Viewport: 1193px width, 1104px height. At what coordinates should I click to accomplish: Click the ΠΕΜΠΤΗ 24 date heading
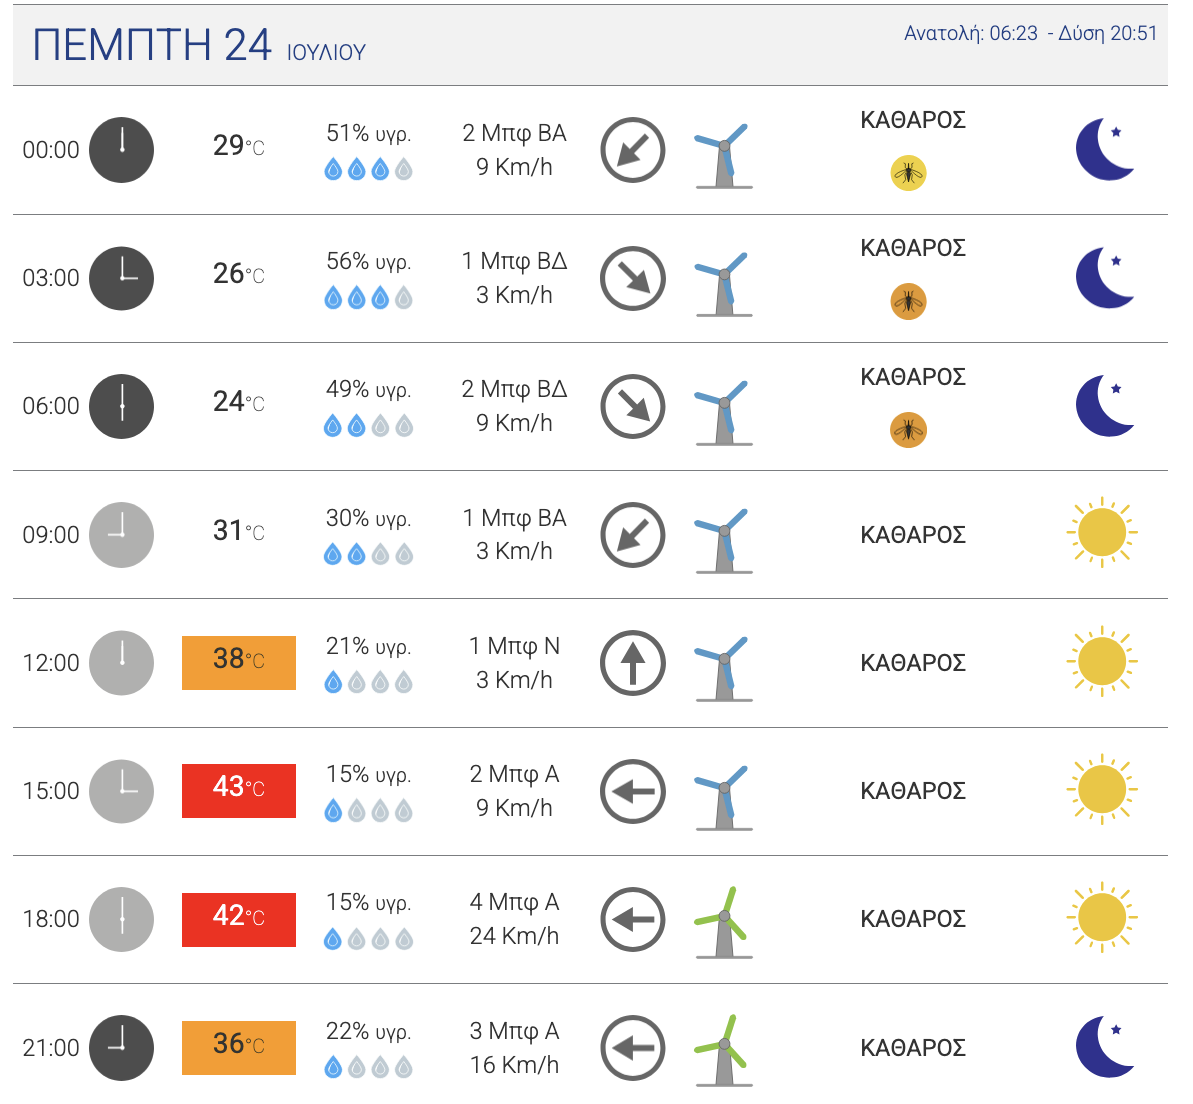[152, 46]
